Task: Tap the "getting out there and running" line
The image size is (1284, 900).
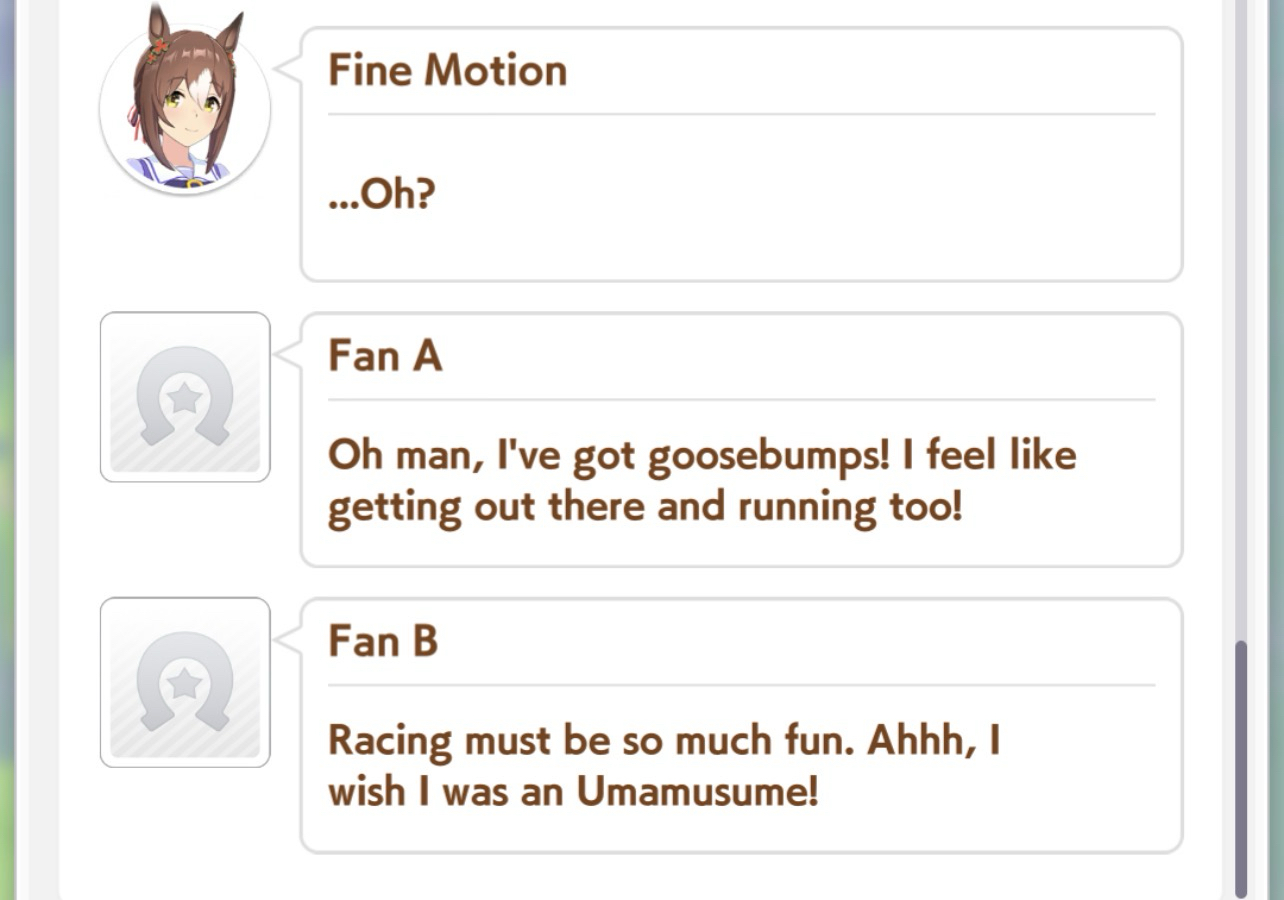Action: (x=645, y=507)
